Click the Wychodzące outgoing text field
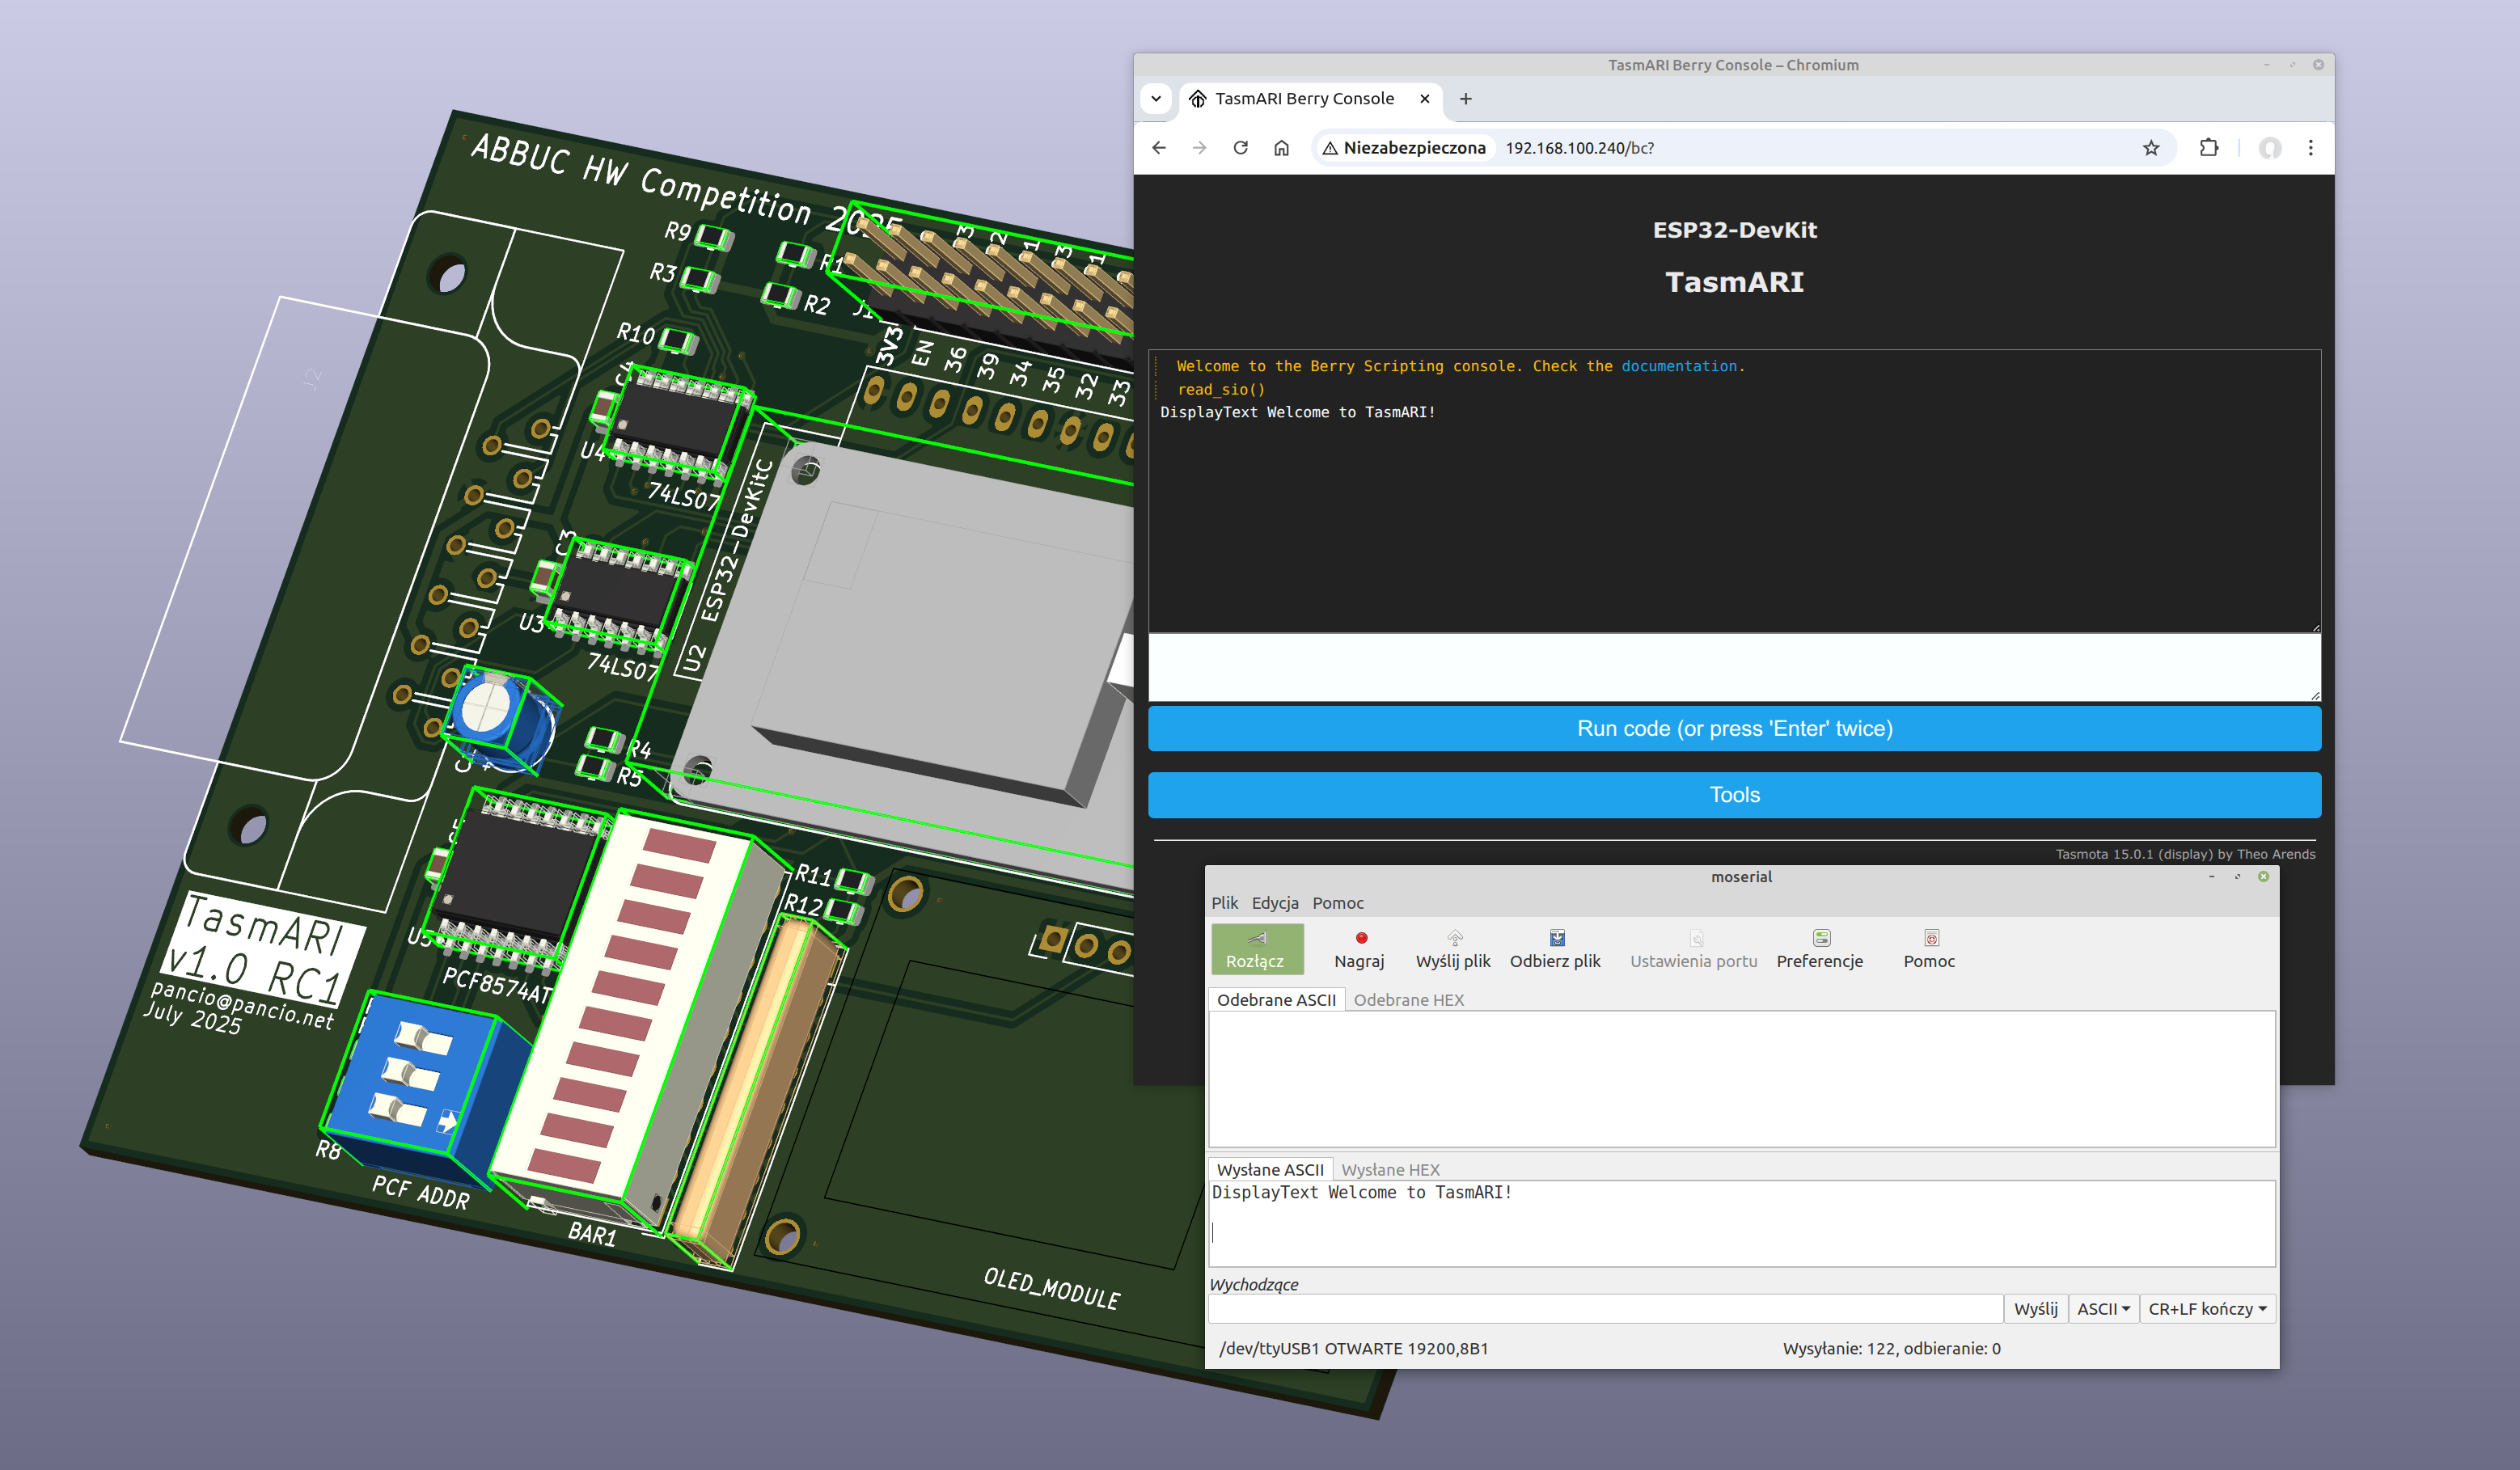 click(1605, 1309)
